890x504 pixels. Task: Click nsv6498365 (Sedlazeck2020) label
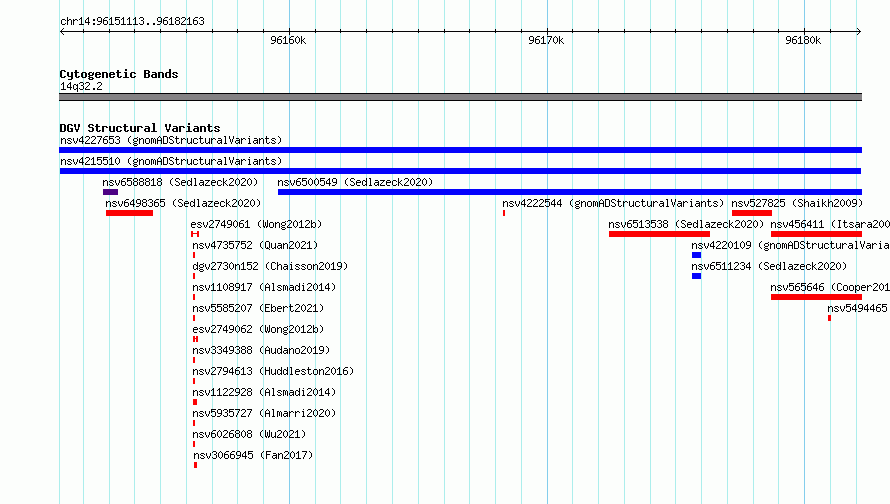click(x=183, y=203)
